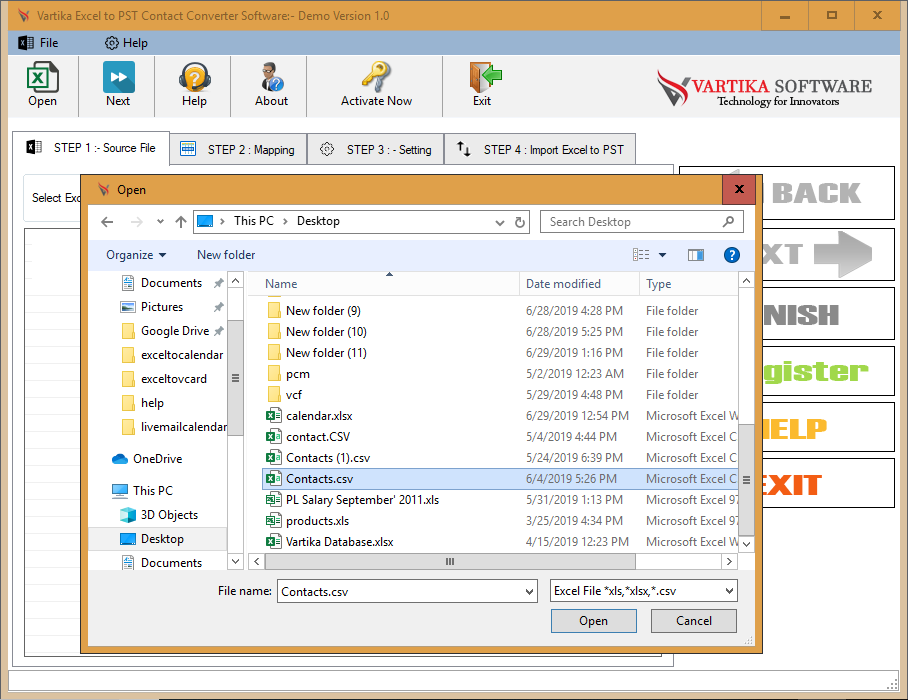
Task: Select the contact.CSV file icon
Action: coord(273,437)
